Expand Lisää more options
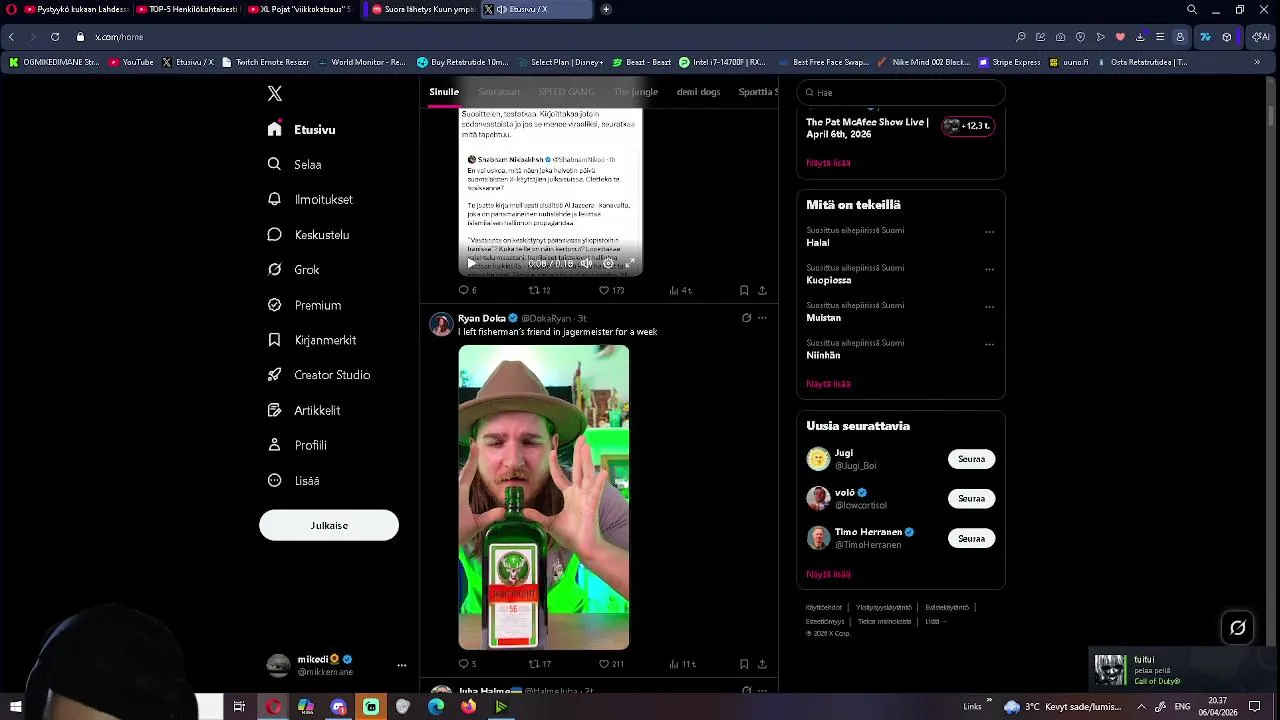 [x=293, y=481]
